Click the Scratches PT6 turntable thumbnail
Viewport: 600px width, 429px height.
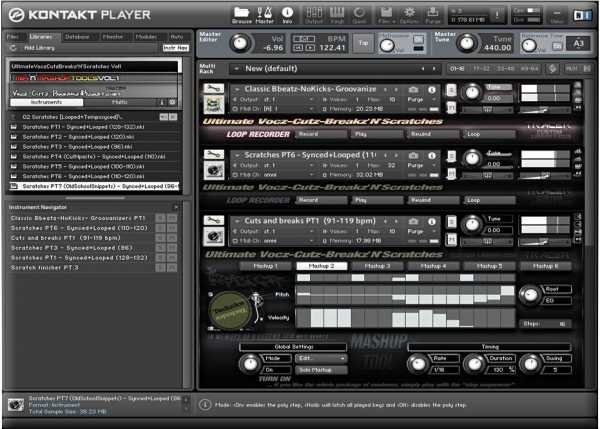[x=214, y=171]
